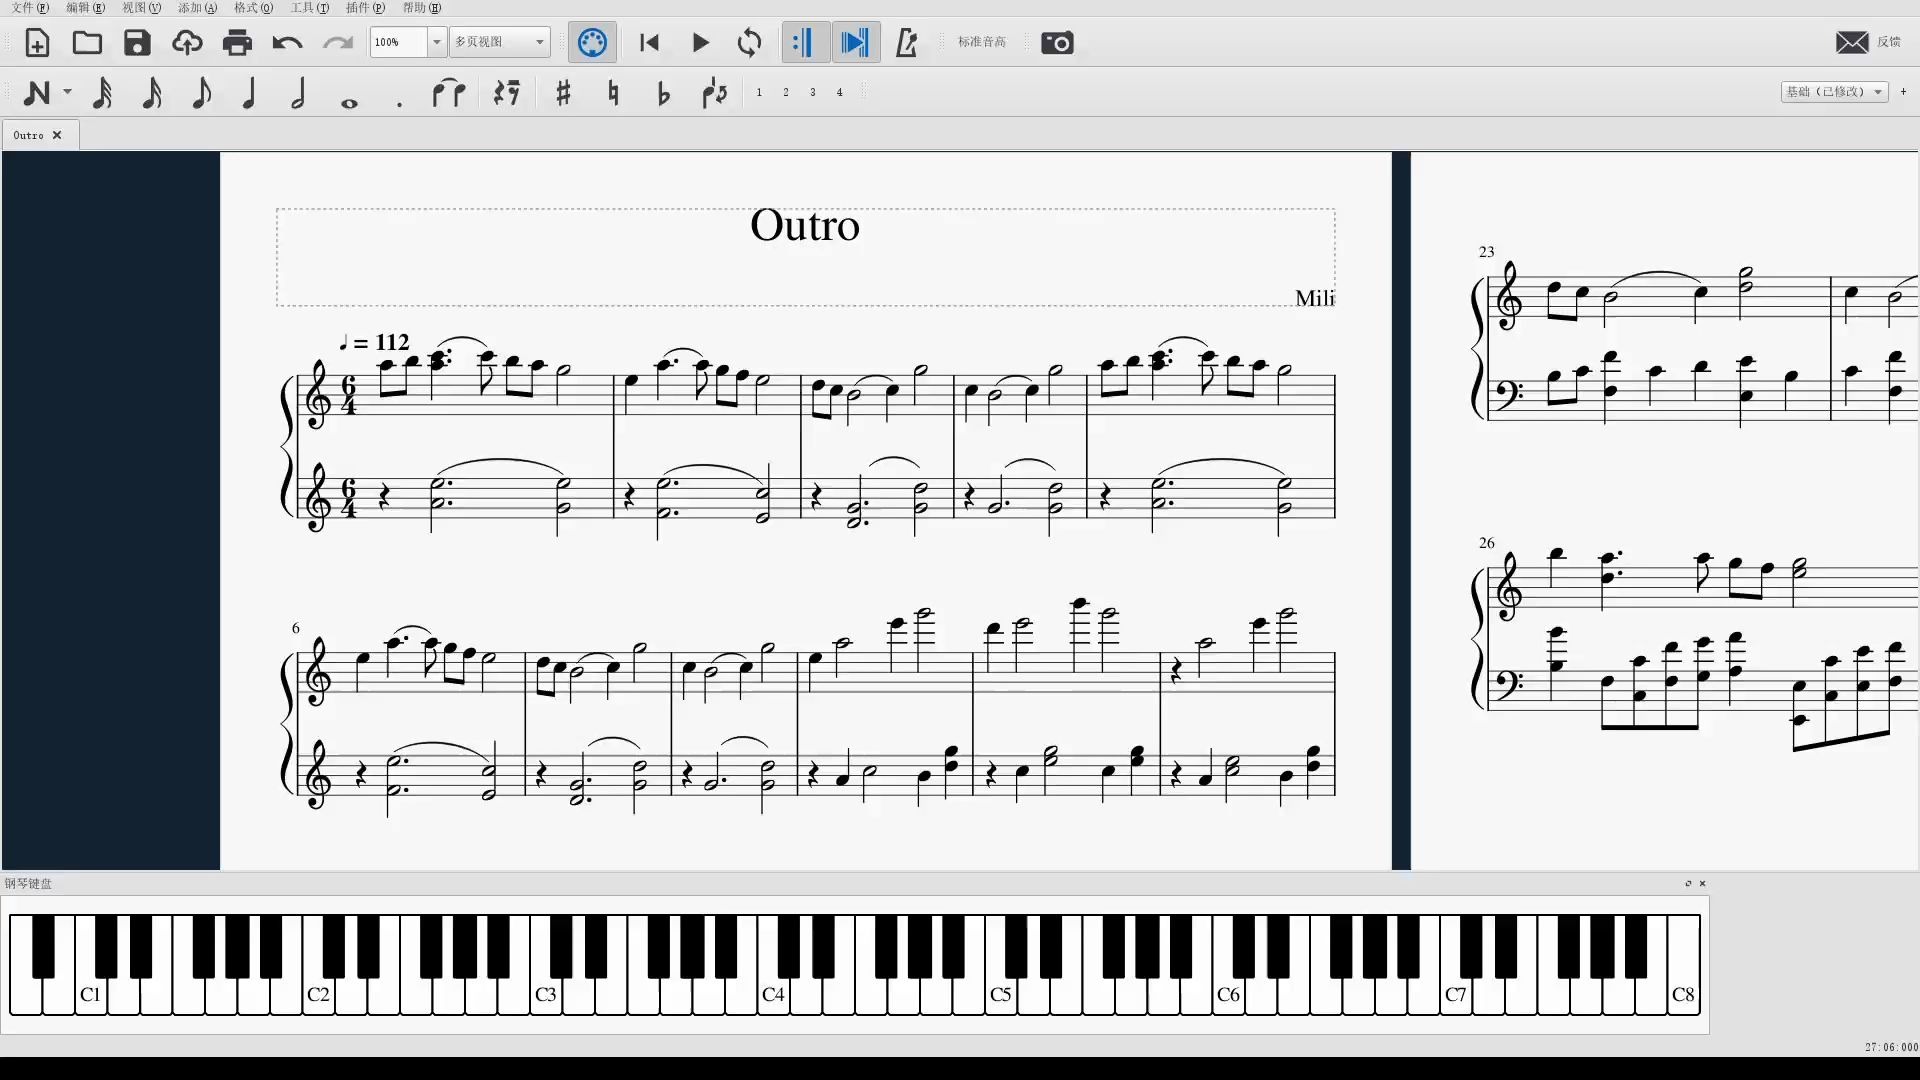
Task: Select voice 2
Action: pyautogui.click(x=786, y=92)
